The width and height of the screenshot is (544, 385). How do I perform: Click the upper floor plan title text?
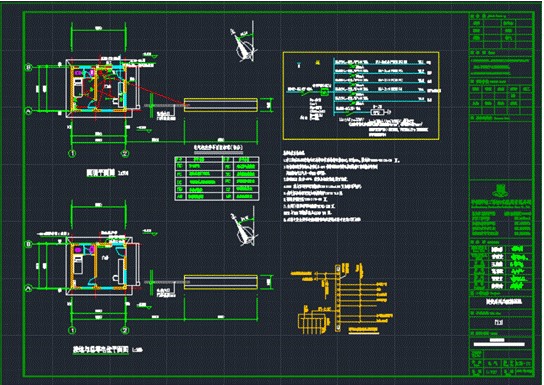(101, 173)
